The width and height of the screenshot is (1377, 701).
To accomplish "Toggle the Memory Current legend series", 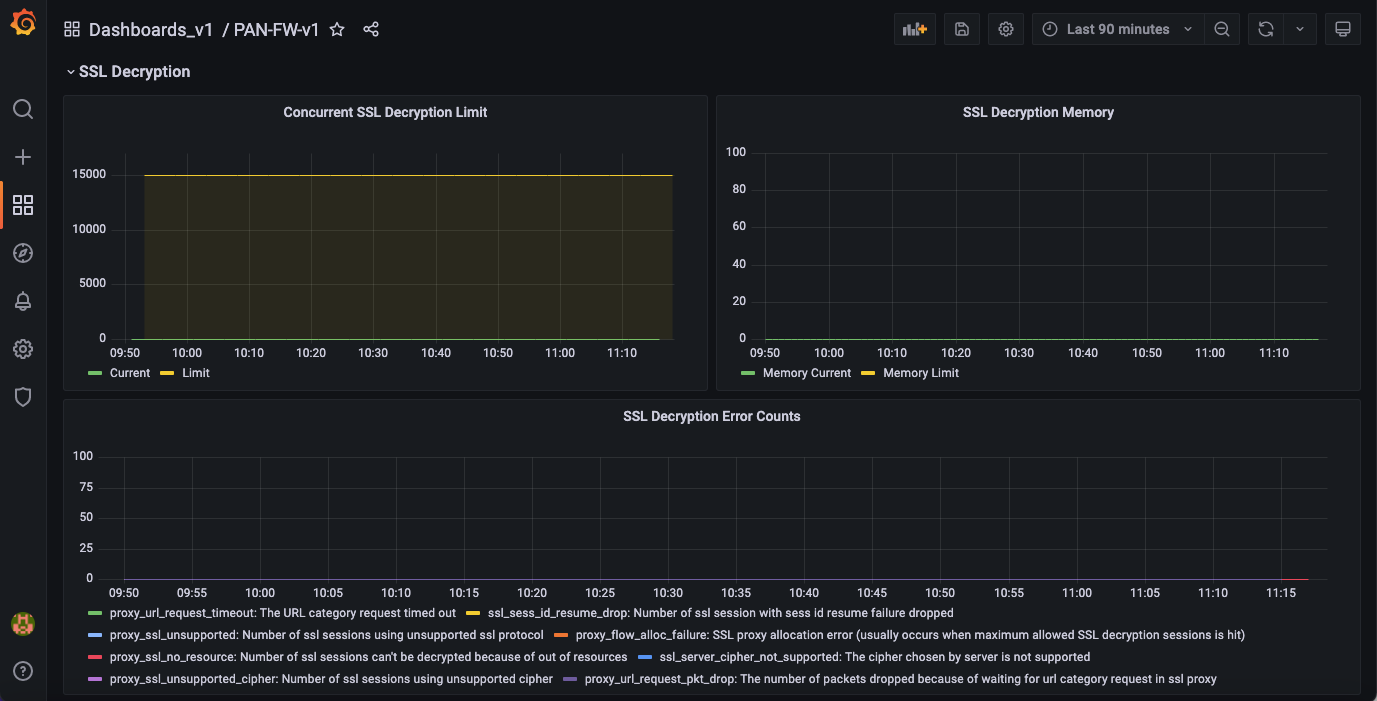I will [x=807, y=373].
